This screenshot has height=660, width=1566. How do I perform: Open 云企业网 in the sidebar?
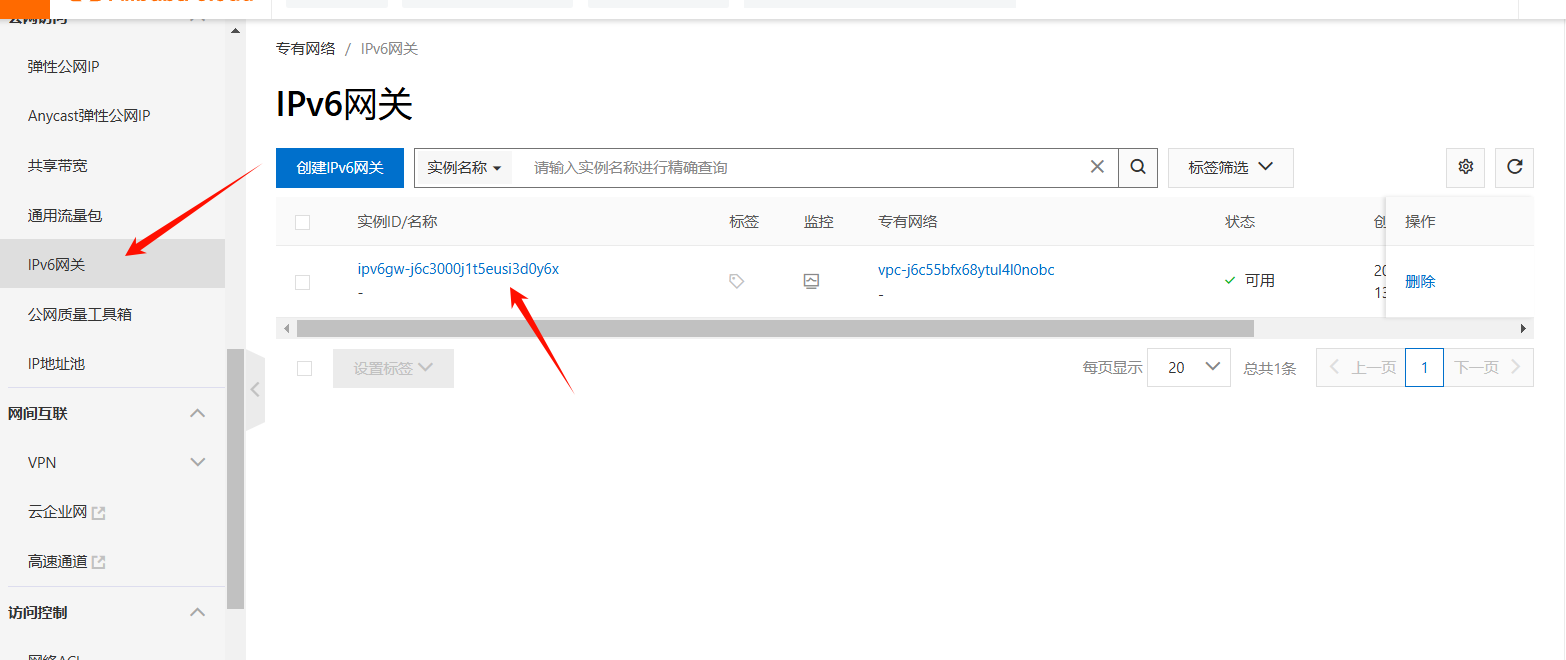click(x=58, y=512)
